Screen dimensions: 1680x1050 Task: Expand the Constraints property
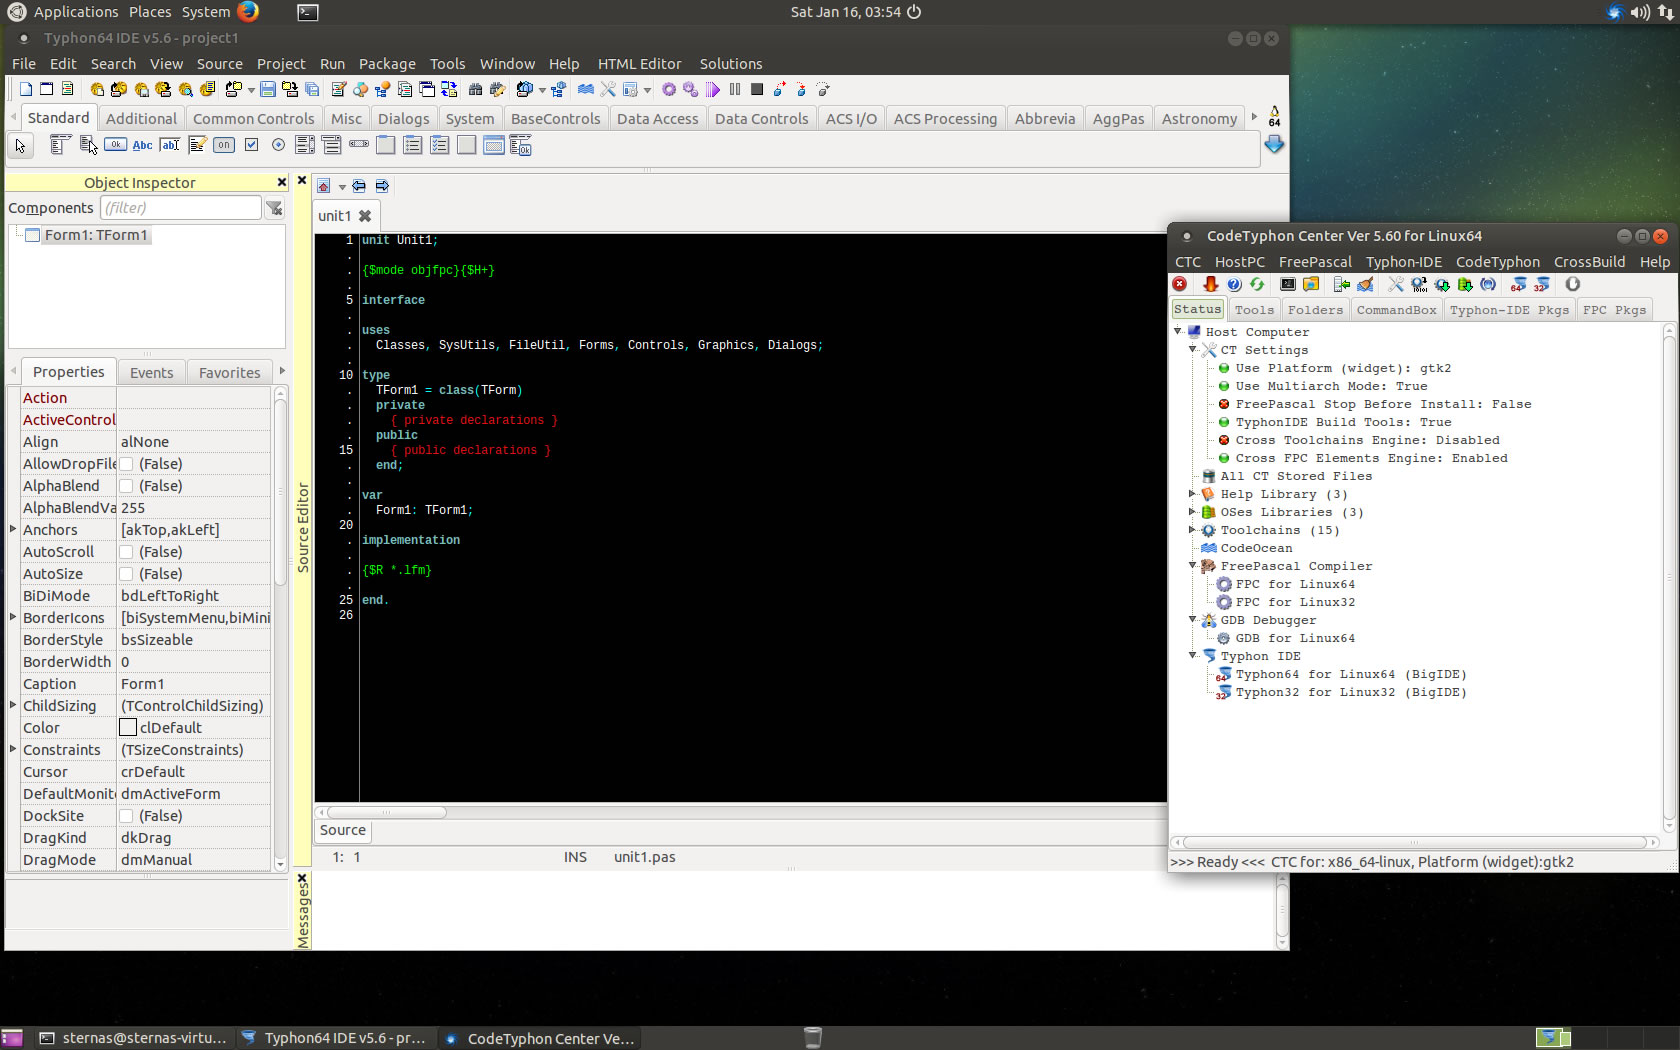(x=13, y=749)
